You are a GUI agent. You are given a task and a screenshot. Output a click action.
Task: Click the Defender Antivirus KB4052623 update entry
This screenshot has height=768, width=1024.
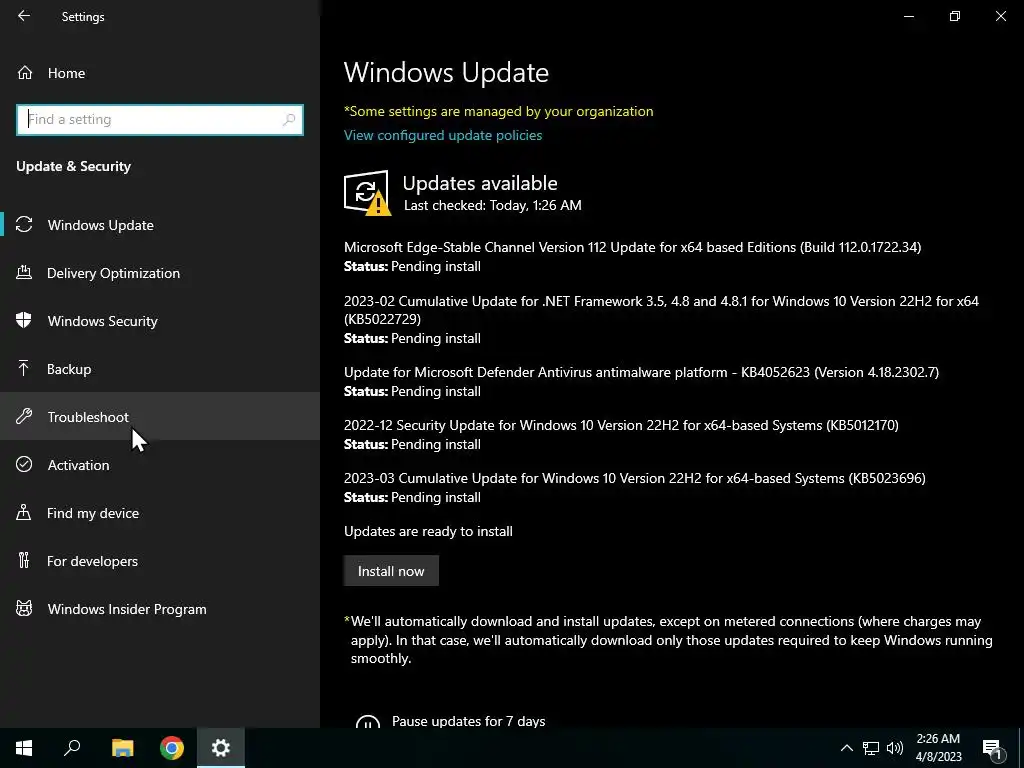[641, 381]
